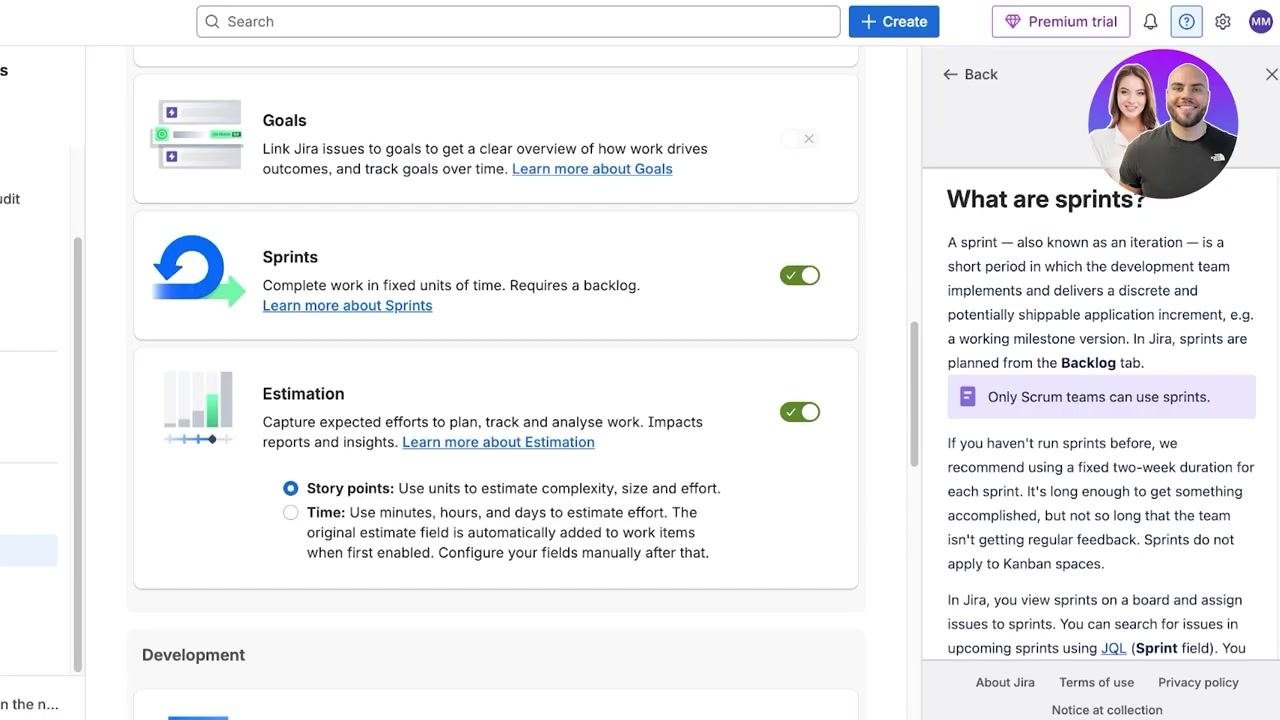The width and height of the screenshot is (1280, 720).
Task: Click the What are sprints? heading
Action: (1046, 199)
